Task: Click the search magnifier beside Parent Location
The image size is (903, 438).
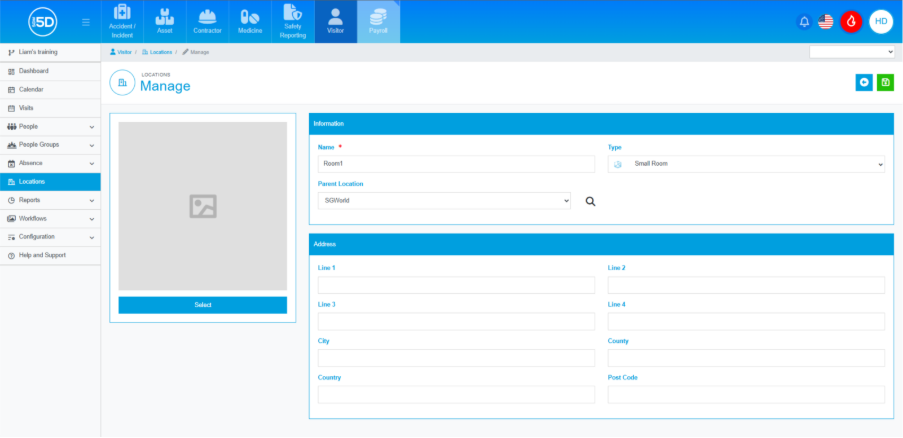Action: [590, 201]
